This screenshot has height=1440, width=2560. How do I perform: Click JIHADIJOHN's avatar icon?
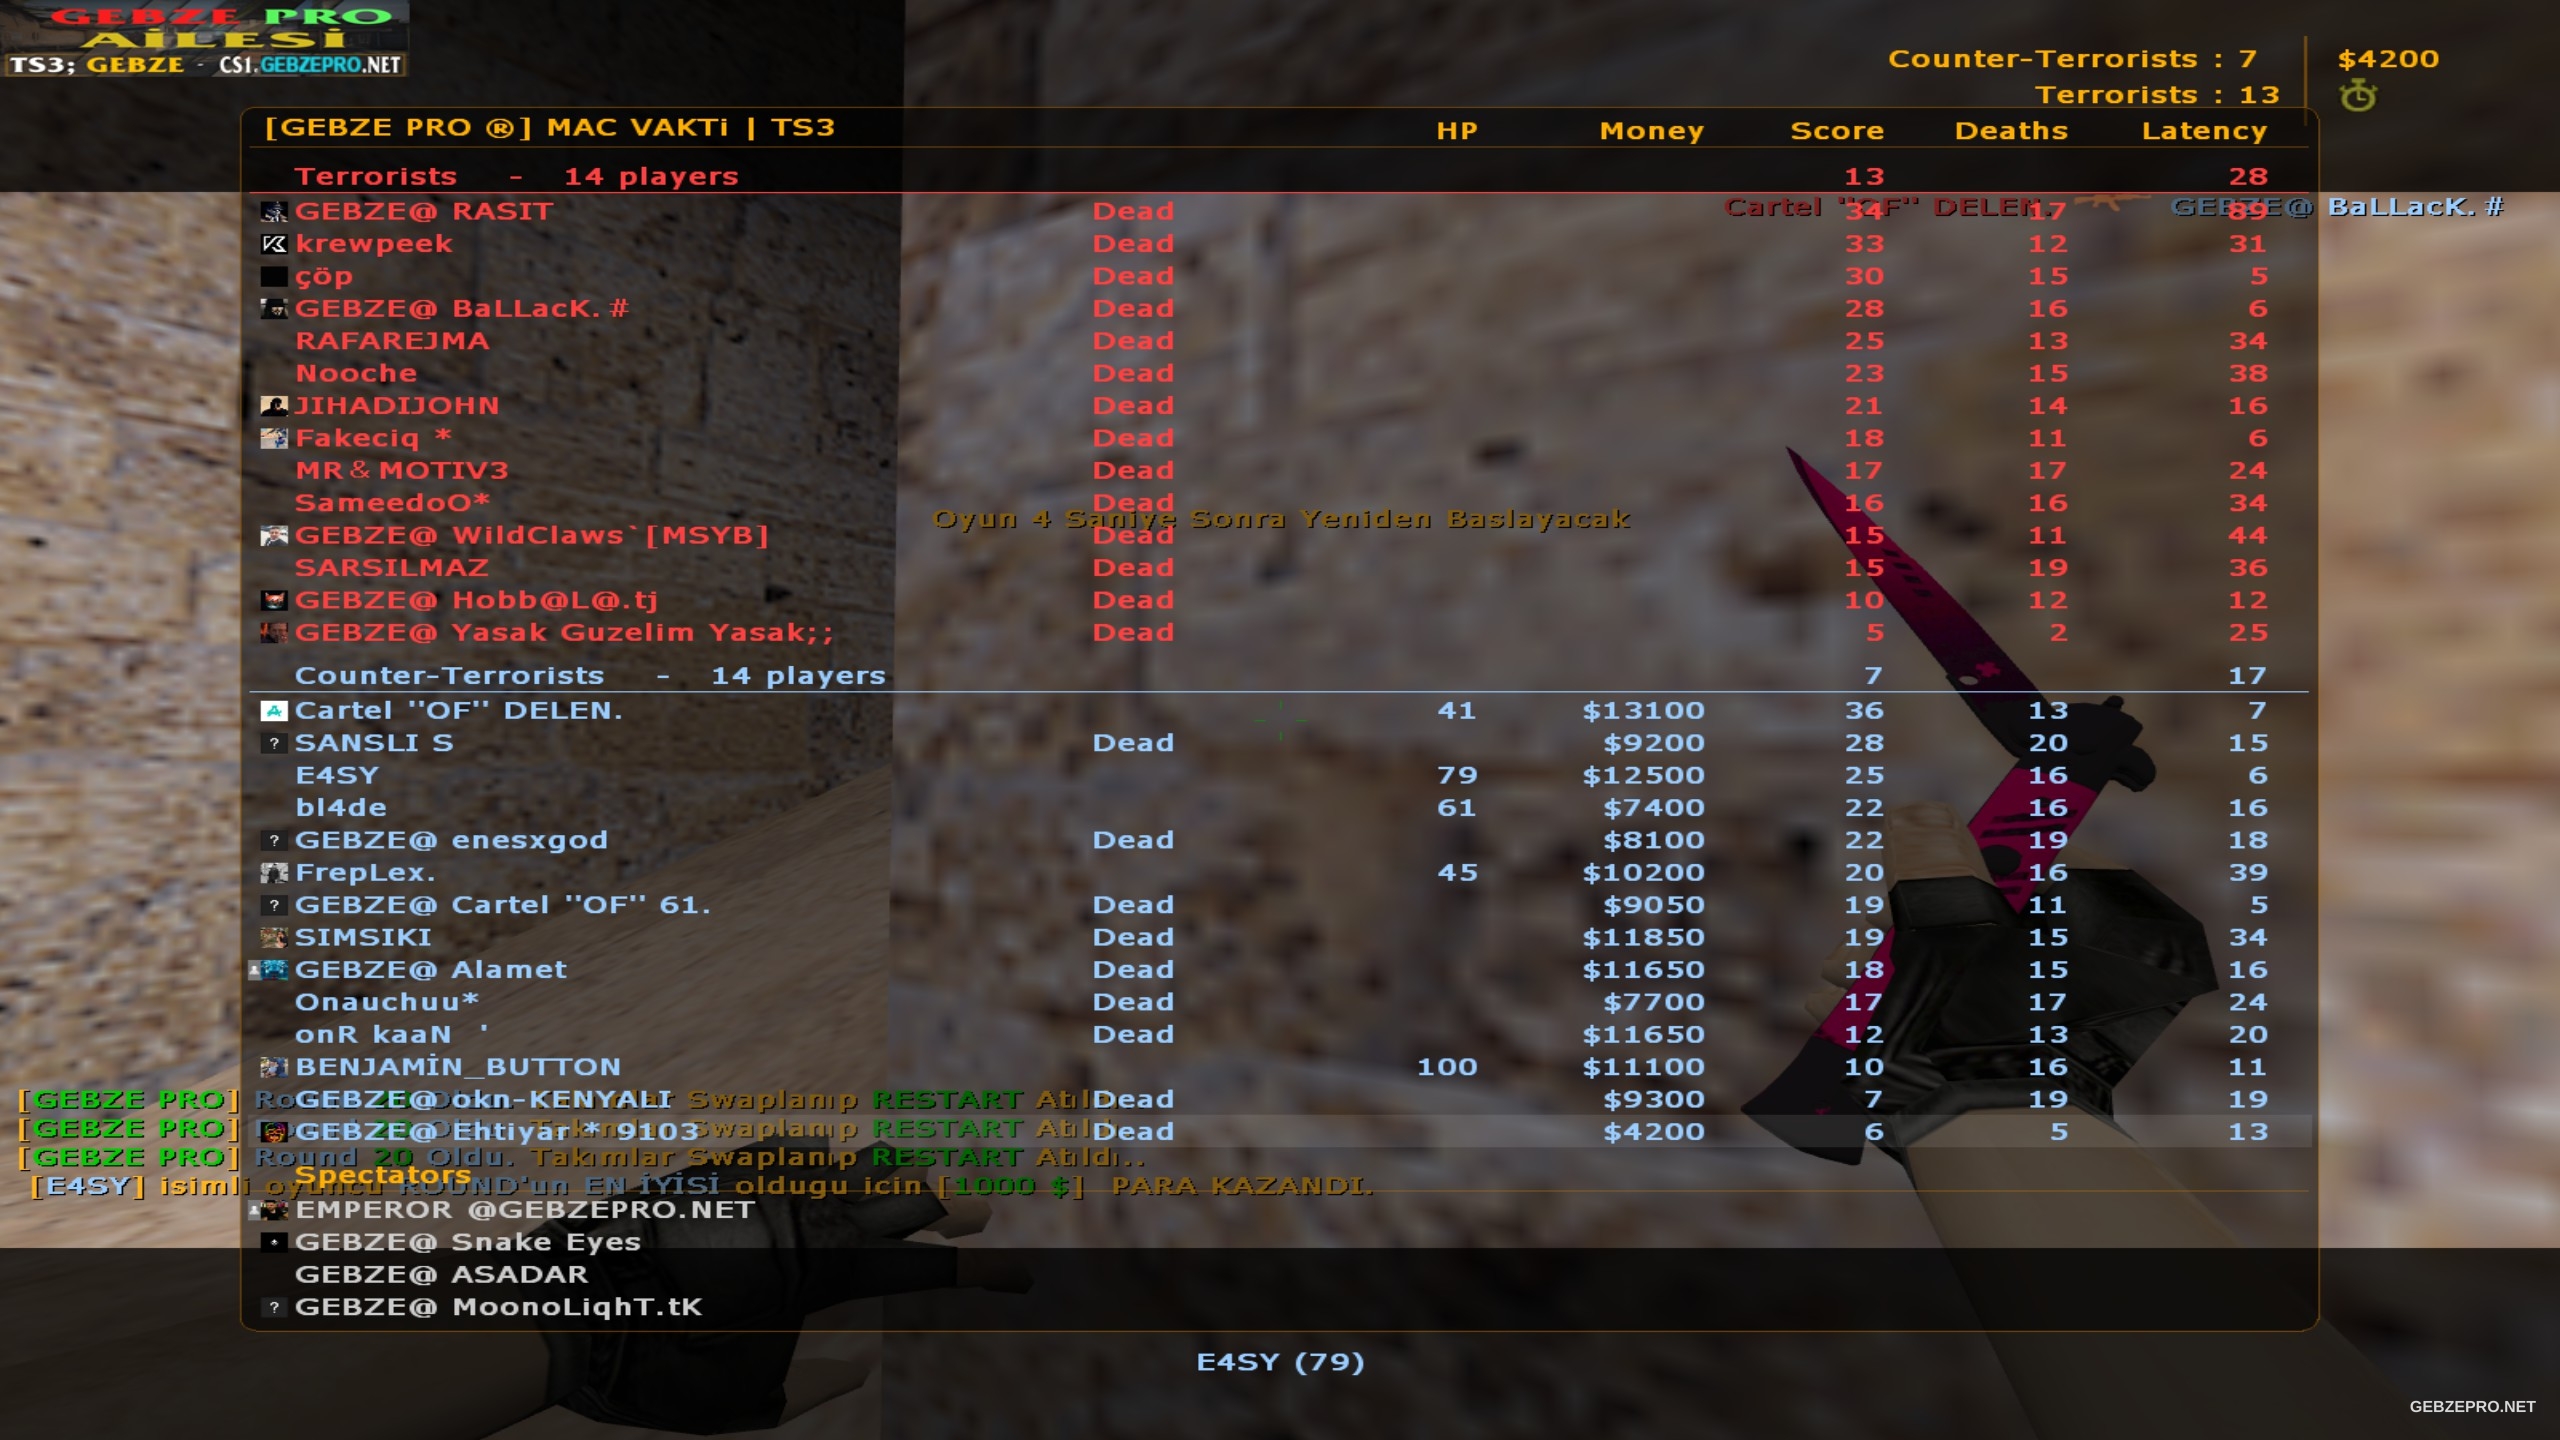click(273, 406)
